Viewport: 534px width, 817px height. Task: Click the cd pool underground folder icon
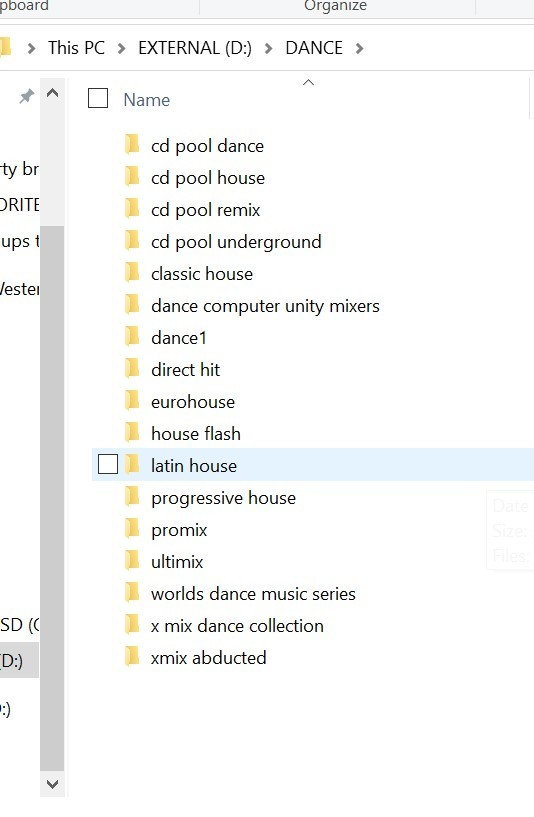click(x=132, y=241)
